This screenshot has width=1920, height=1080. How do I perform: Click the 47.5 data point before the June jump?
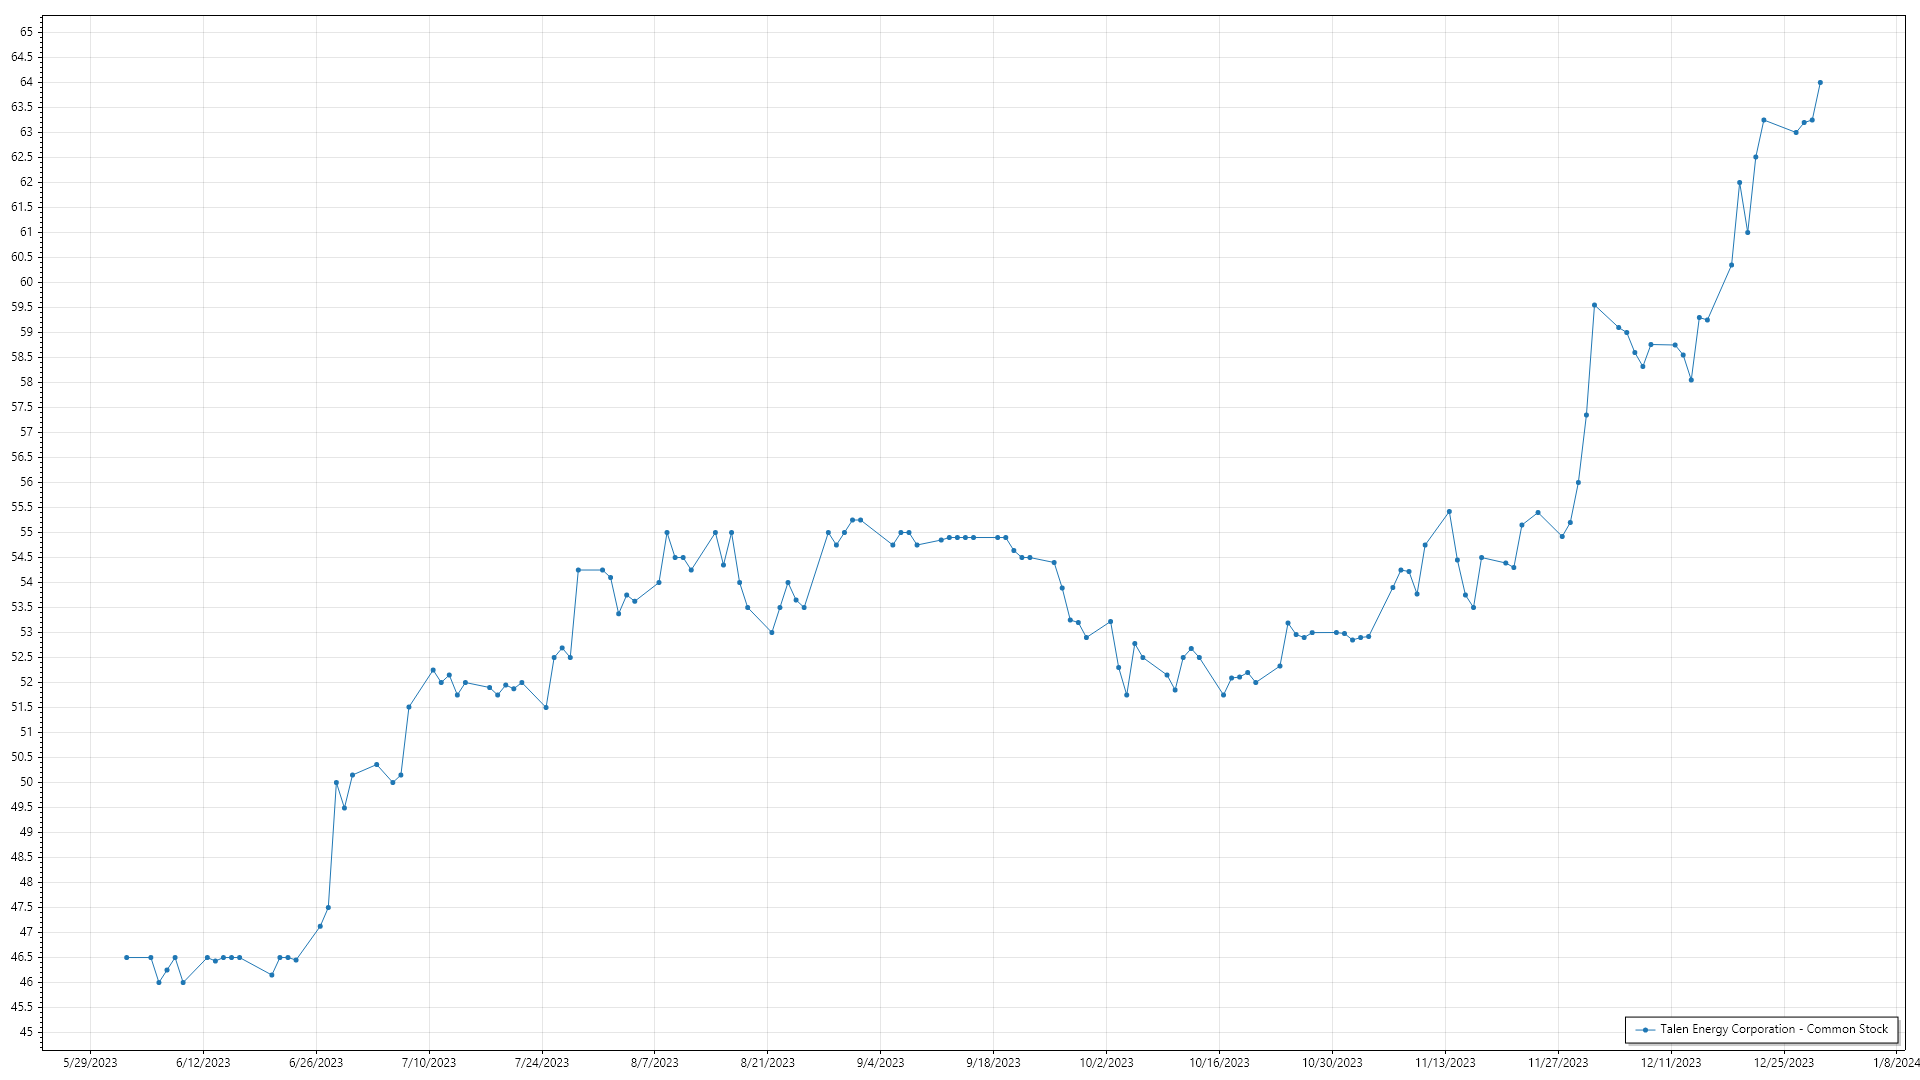click(328, 908)
